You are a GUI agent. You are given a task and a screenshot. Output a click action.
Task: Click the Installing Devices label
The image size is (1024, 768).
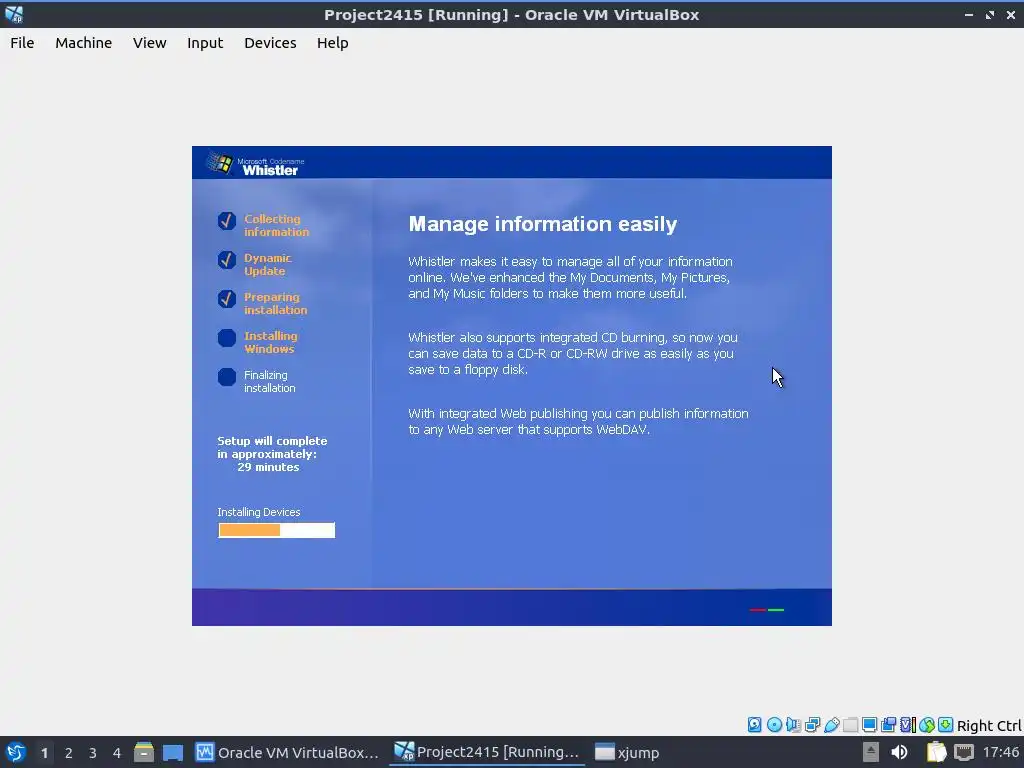(x=259, y=512)
